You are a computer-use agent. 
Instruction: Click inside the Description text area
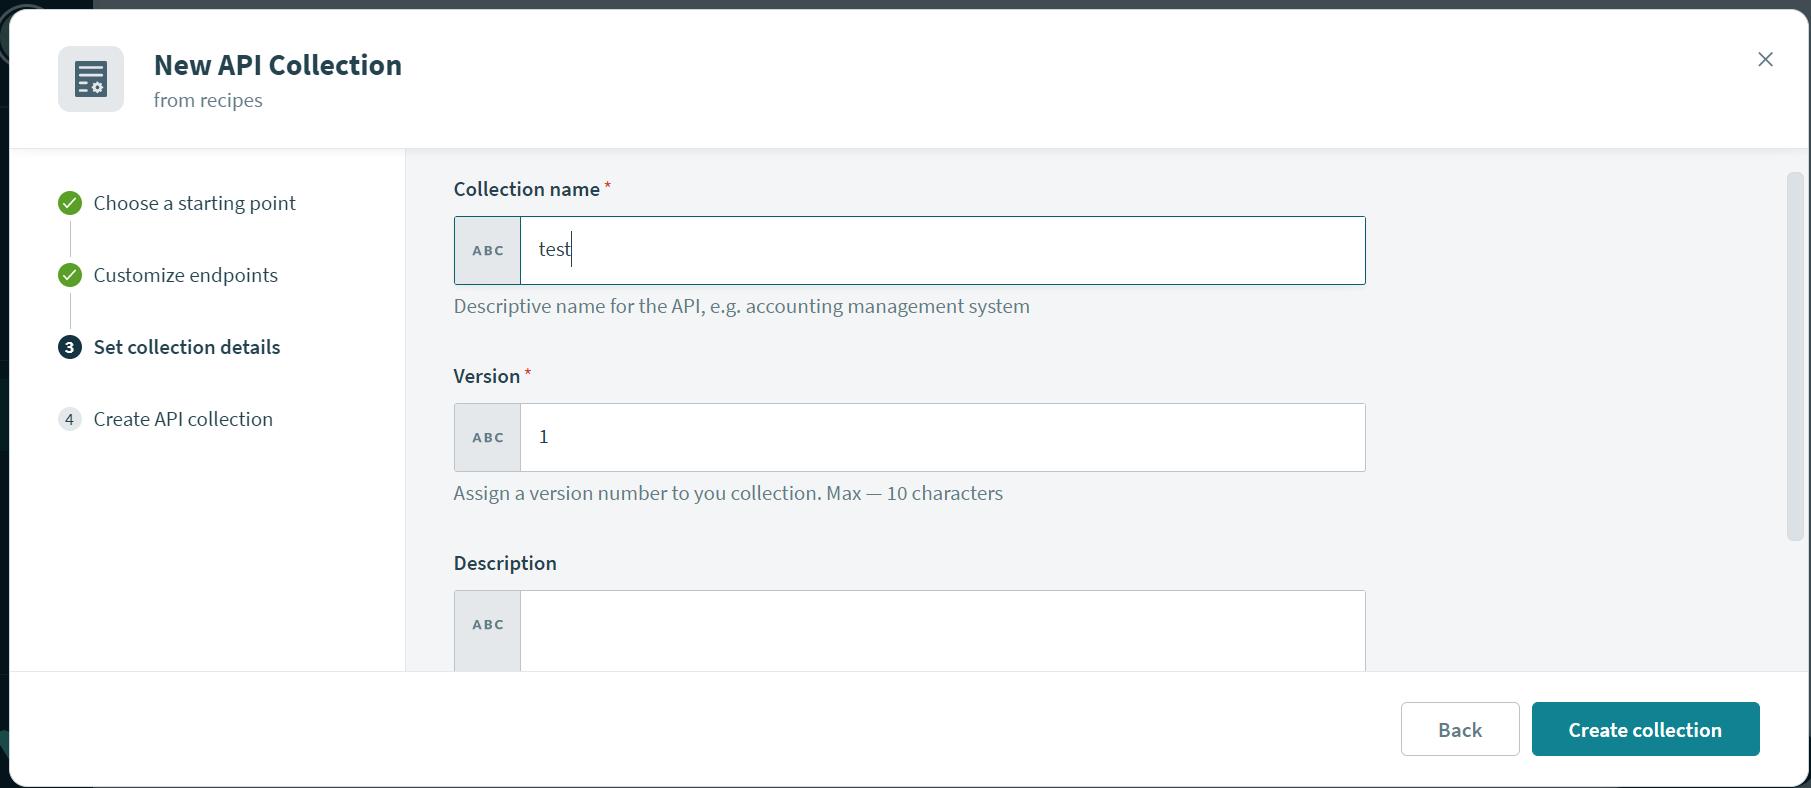tap(941, 630)
